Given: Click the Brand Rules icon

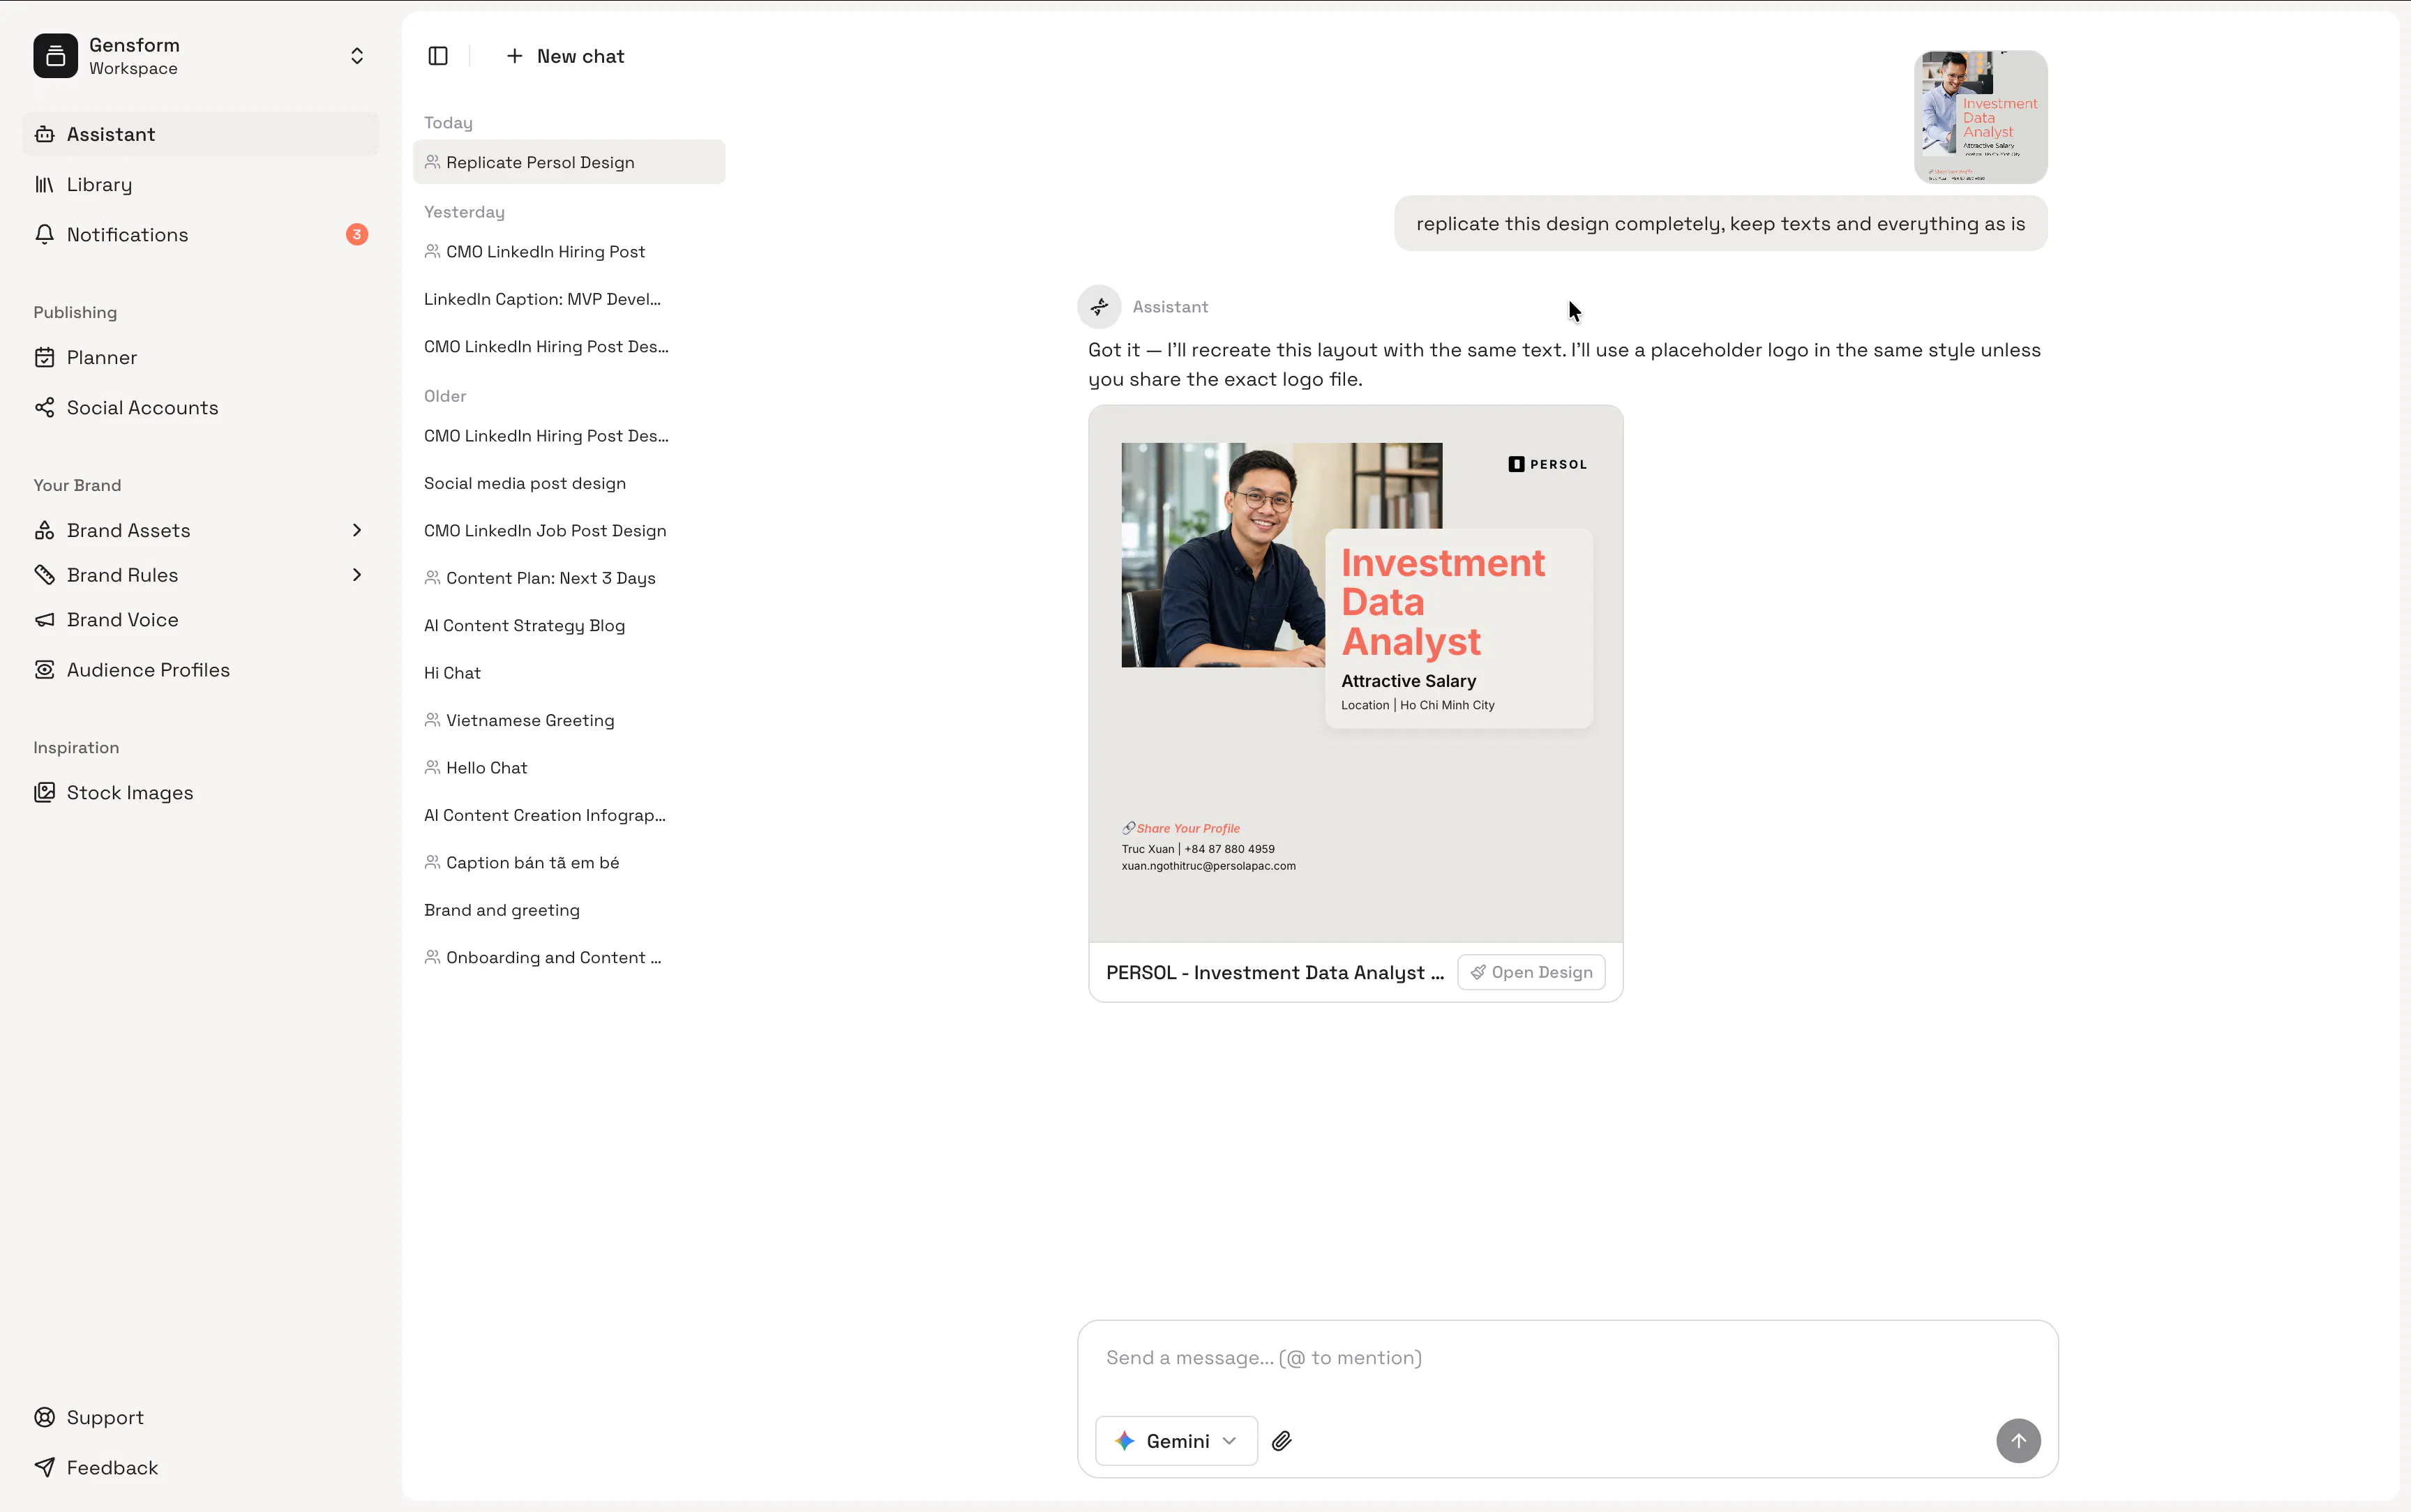Looking at the screenshot, I should [44, 575].
